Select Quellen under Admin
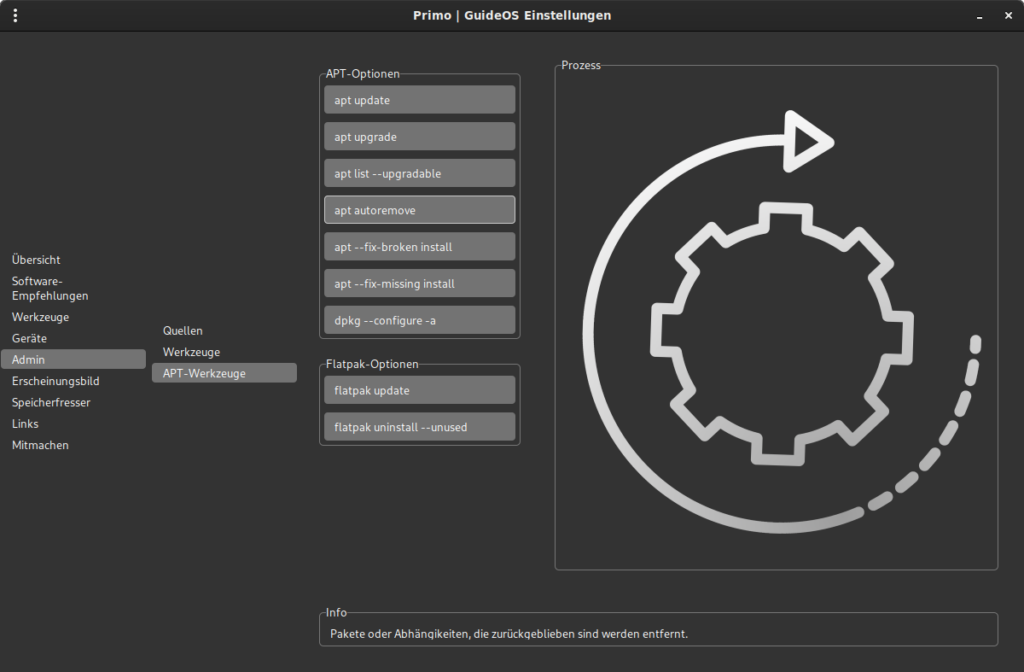Viewport: 1024px width, 672px height. click(183, 330)
